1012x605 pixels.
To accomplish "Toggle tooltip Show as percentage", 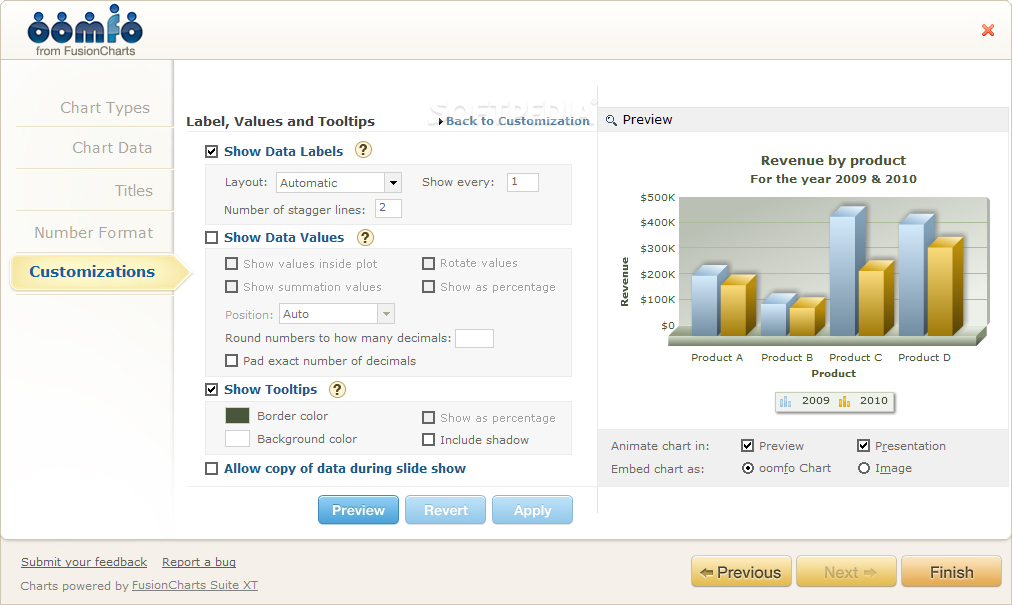I will (x=428, y=418).
